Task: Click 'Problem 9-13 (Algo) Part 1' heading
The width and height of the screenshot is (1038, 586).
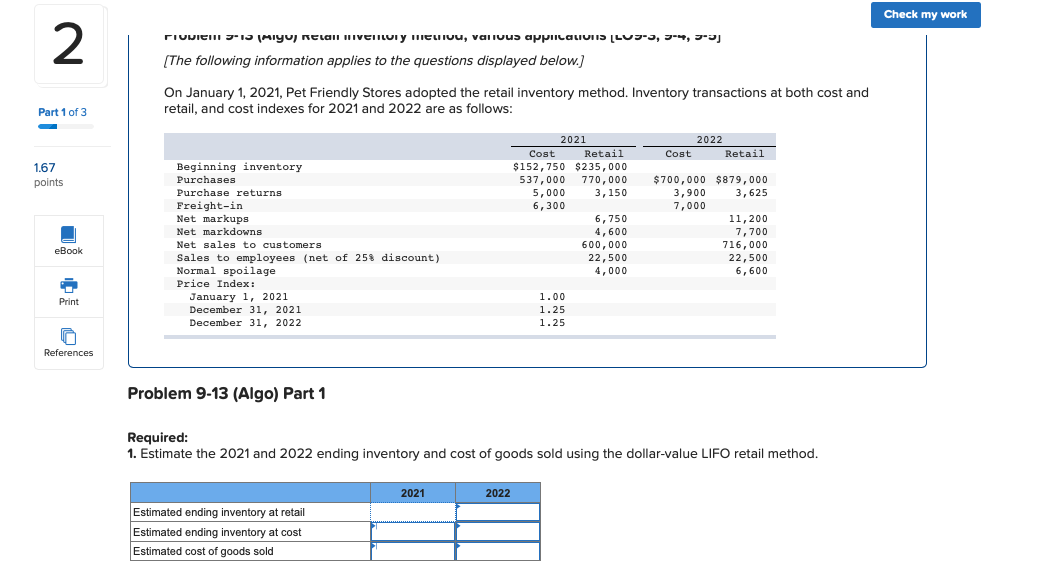Action: click(226, 393)
